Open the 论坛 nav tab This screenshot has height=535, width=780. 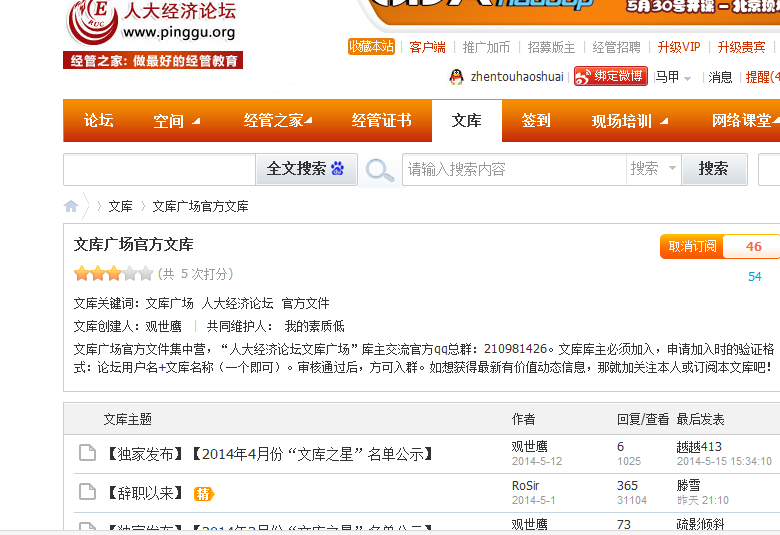tap(98, 120)
